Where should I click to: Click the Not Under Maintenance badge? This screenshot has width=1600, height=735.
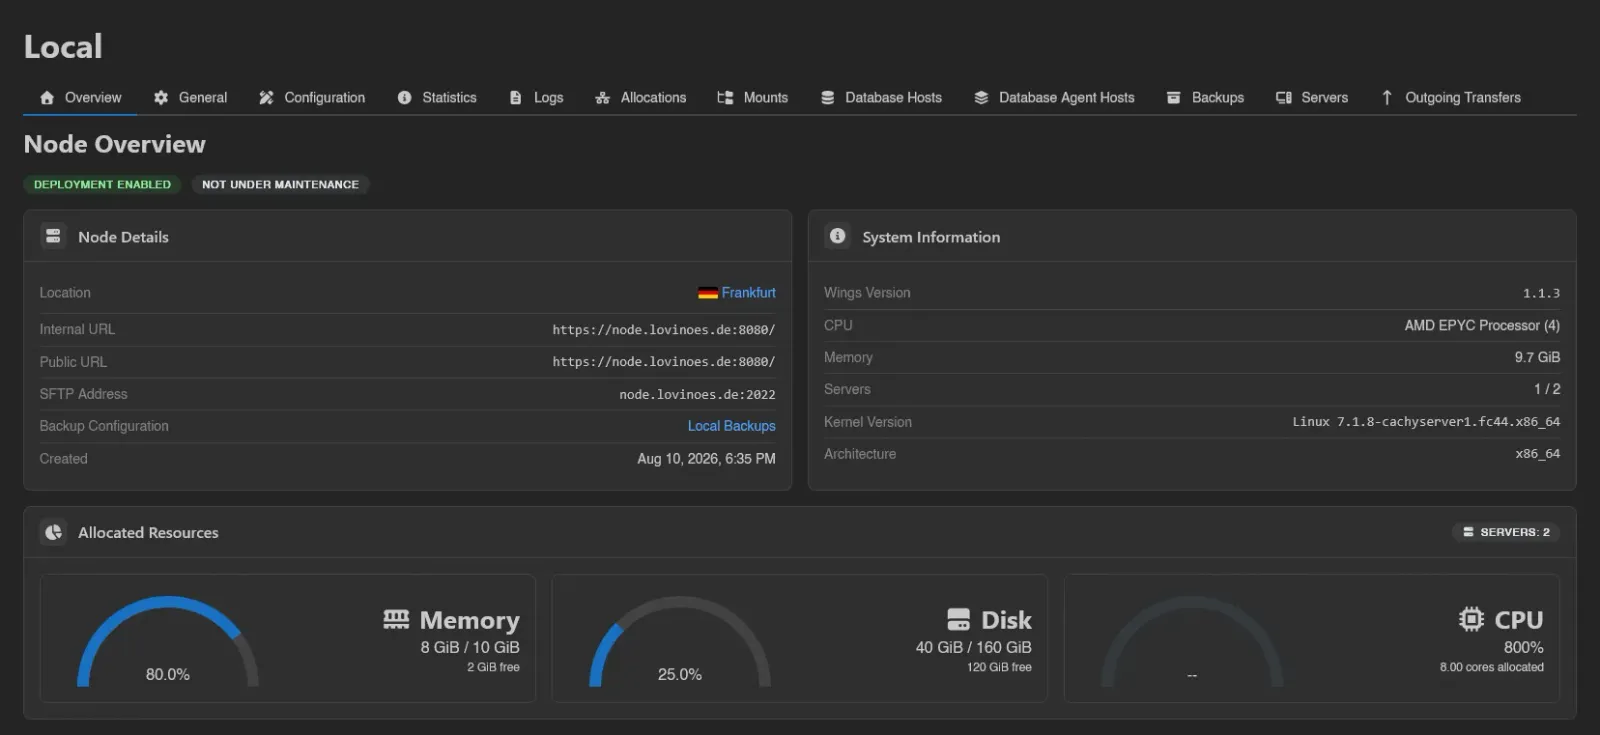point(280,185)
